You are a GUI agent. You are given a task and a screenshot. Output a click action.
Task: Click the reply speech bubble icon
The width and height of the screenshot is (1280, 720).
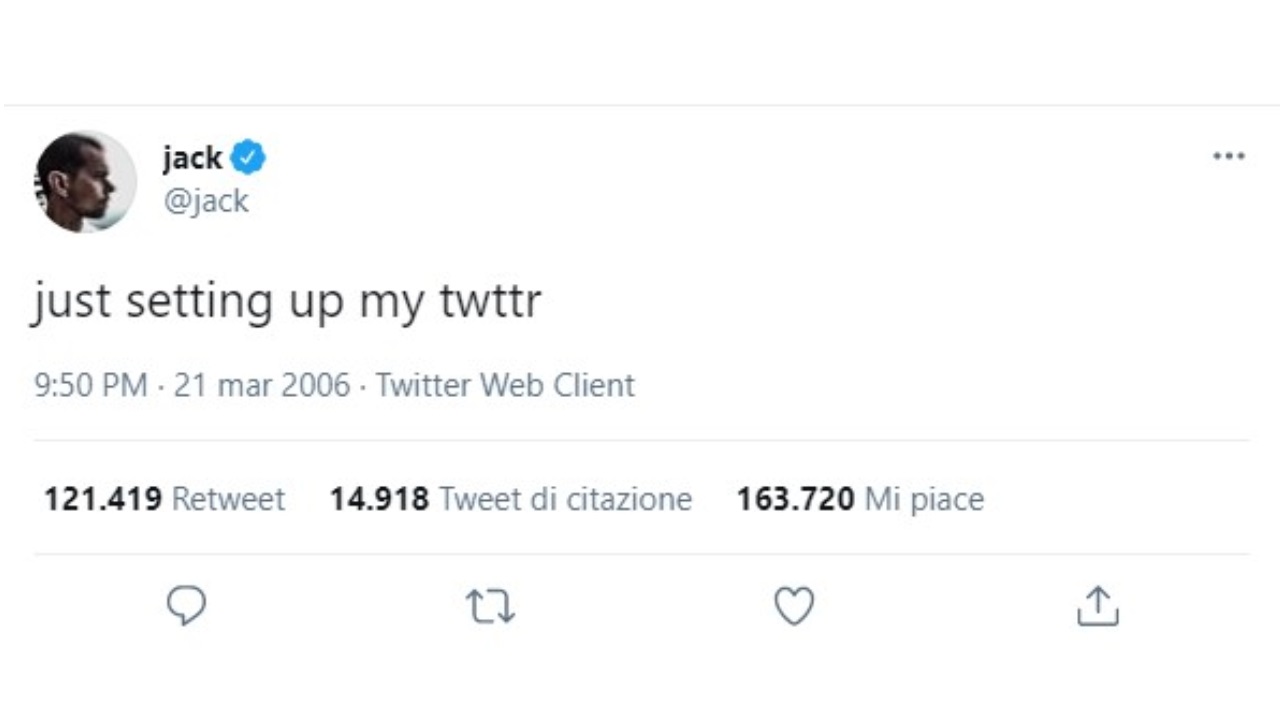pyautogui.click(x=186, y=606)
